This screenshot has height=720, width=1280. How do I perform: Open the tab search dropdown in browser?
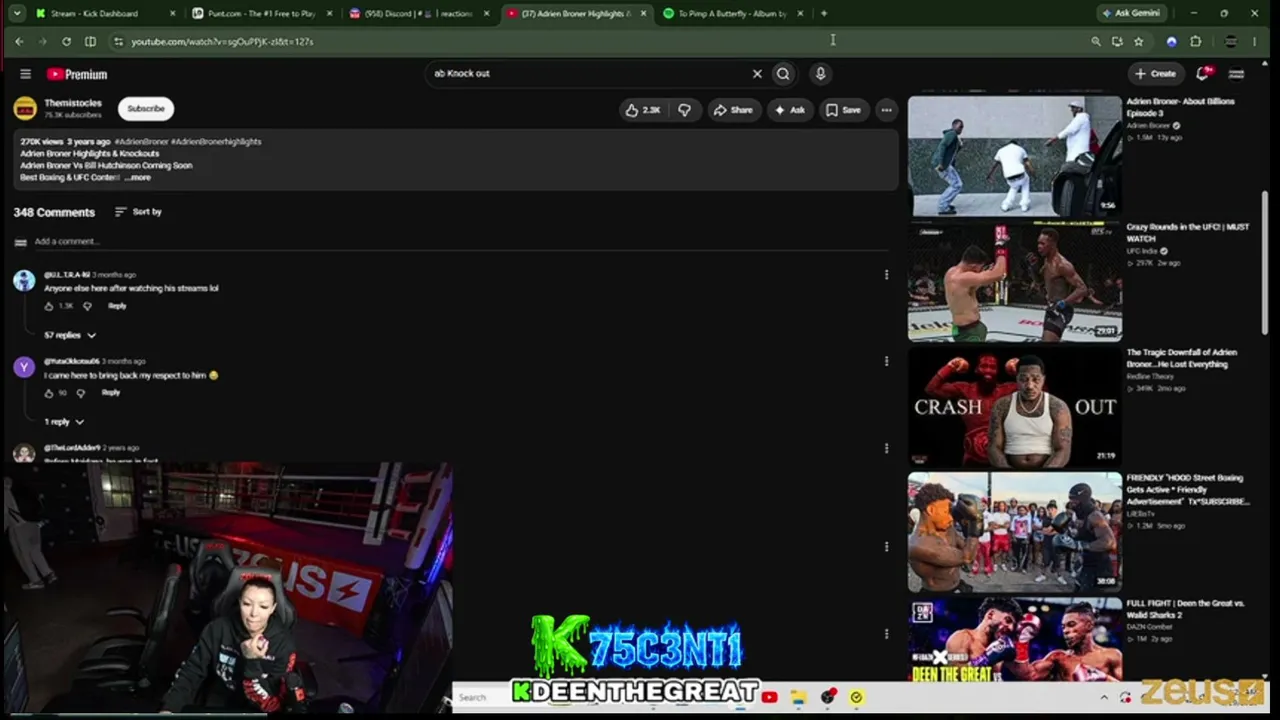[17, 13]
